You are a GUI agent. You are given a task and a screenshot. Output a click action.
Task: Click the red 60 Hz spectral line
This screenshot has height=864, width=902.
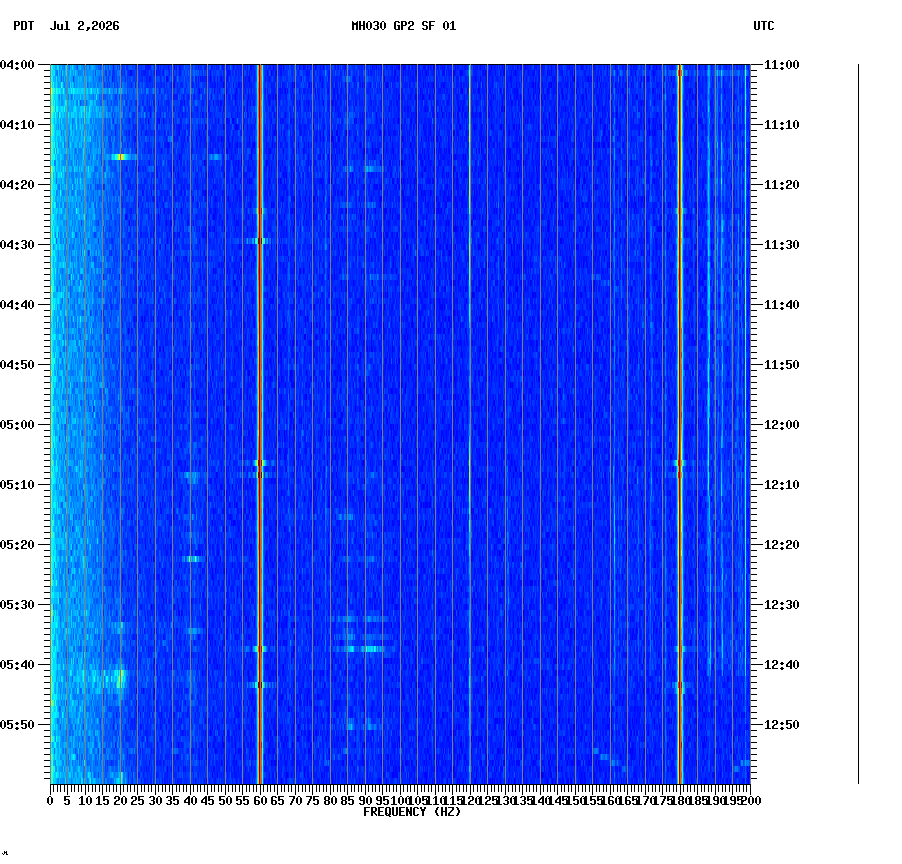click(x=260, y=424)
